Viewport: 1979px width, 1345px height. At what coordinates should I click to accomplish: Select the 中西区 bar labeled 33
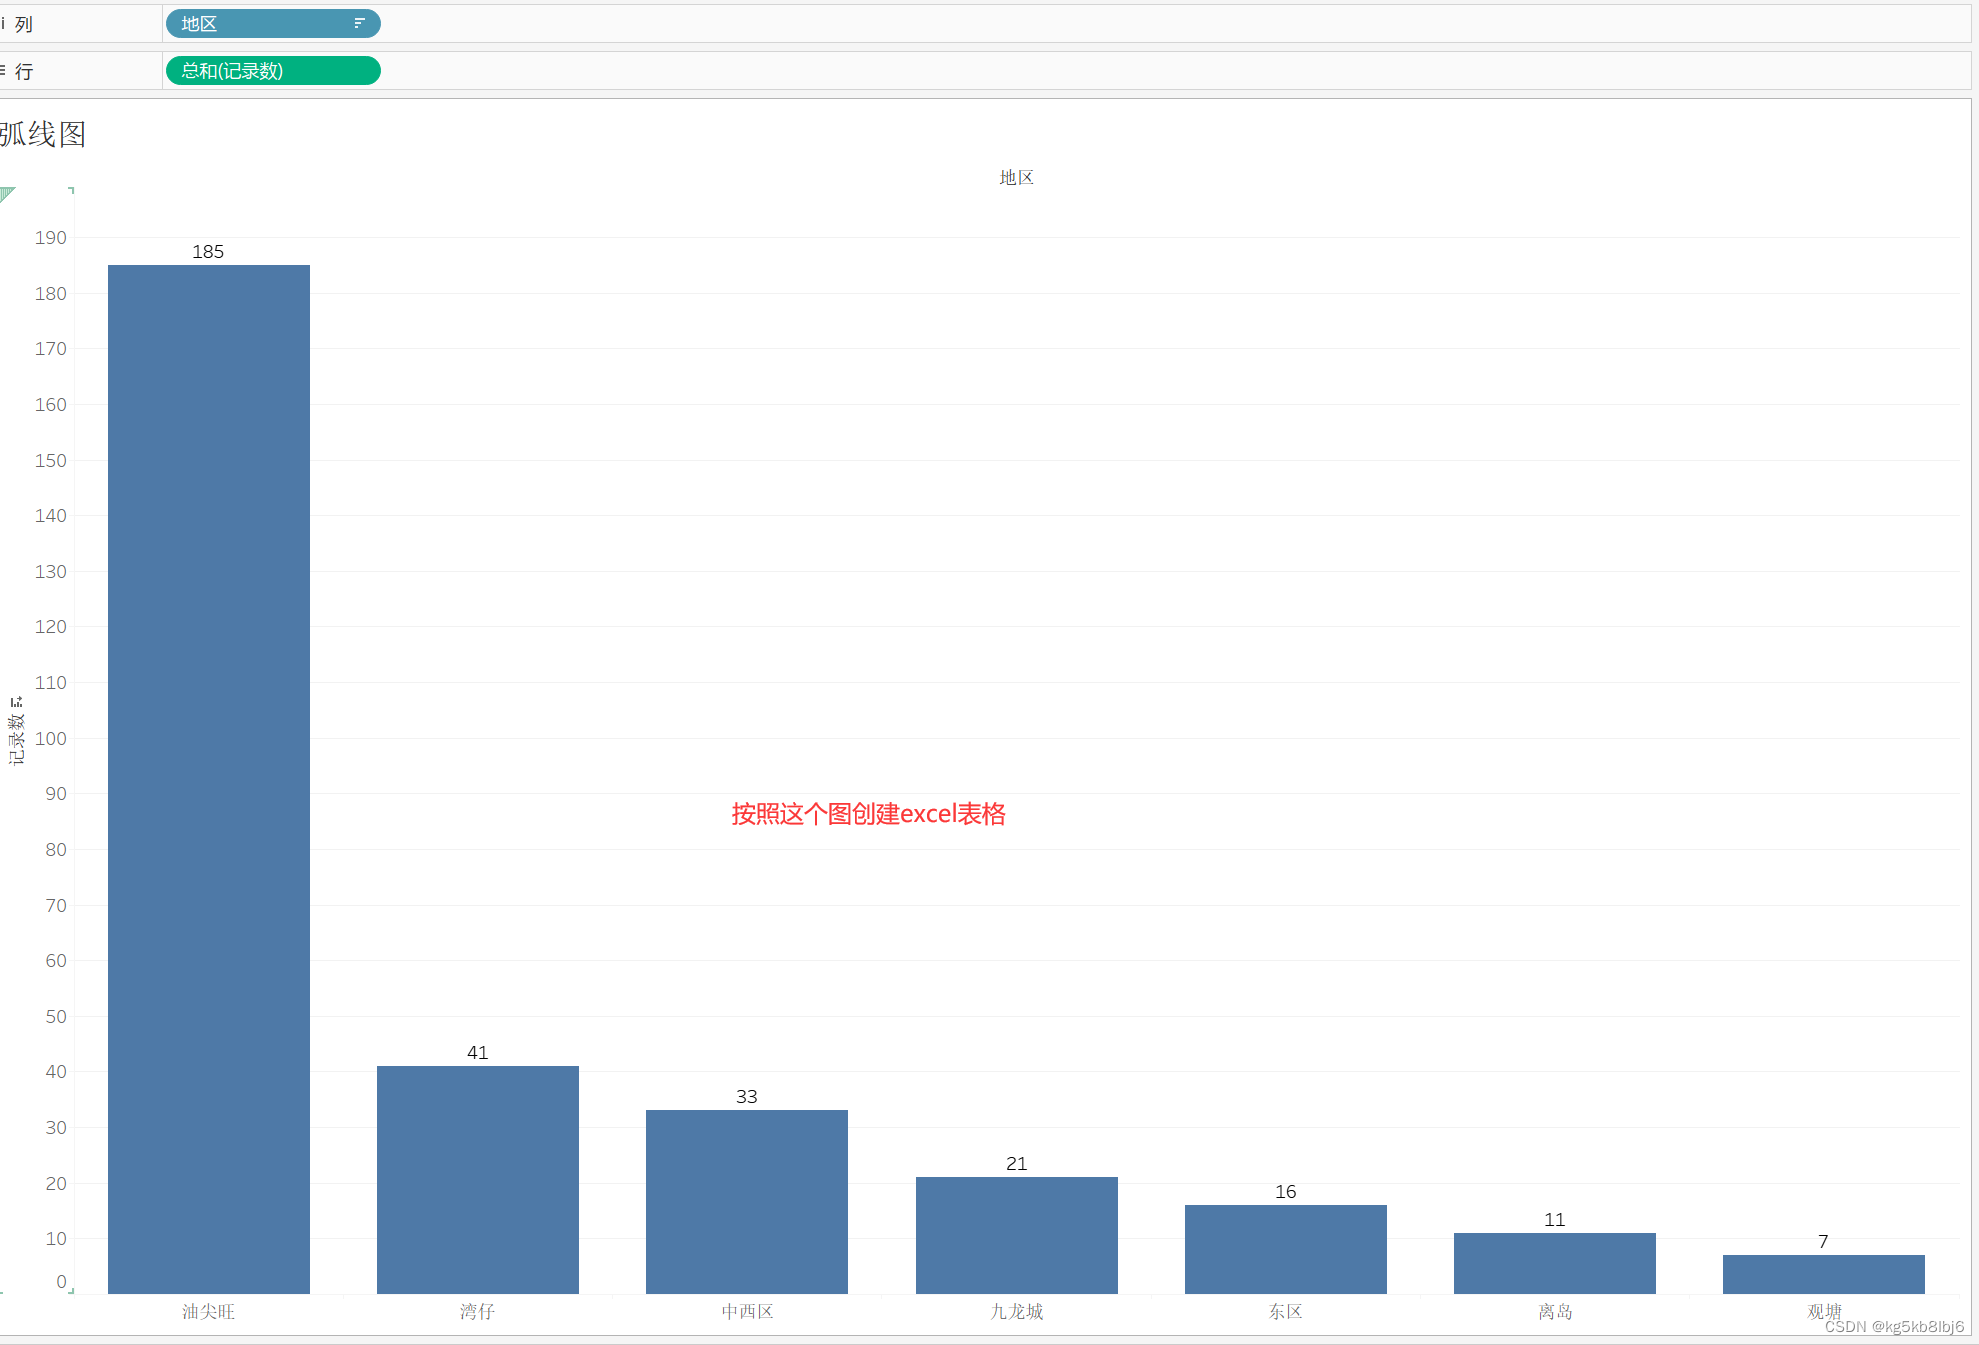[747, 1202]
